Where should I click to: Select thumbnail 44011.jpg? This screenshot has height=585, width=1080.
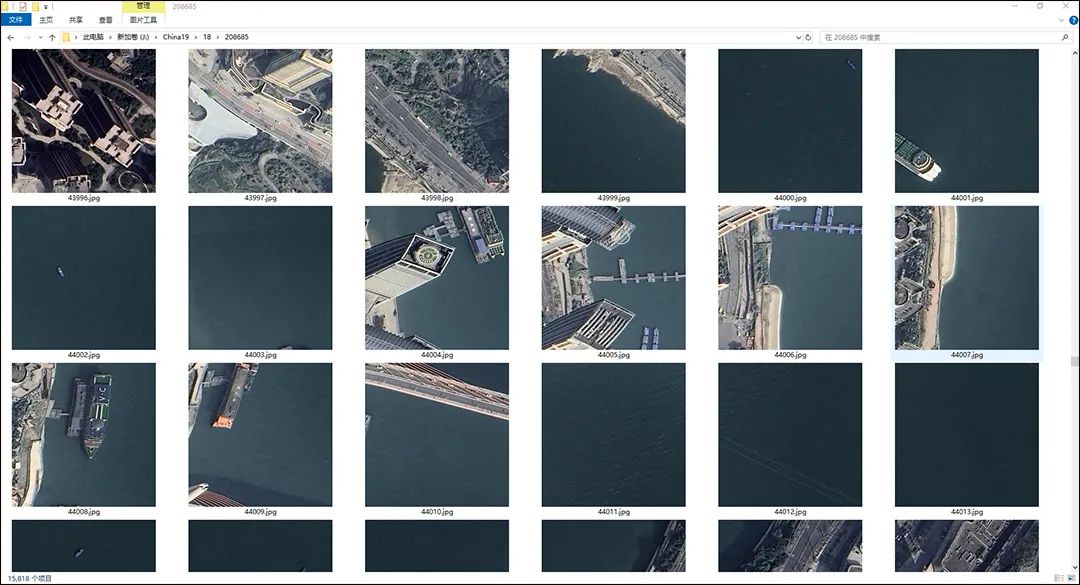click(x=614, y=435)
